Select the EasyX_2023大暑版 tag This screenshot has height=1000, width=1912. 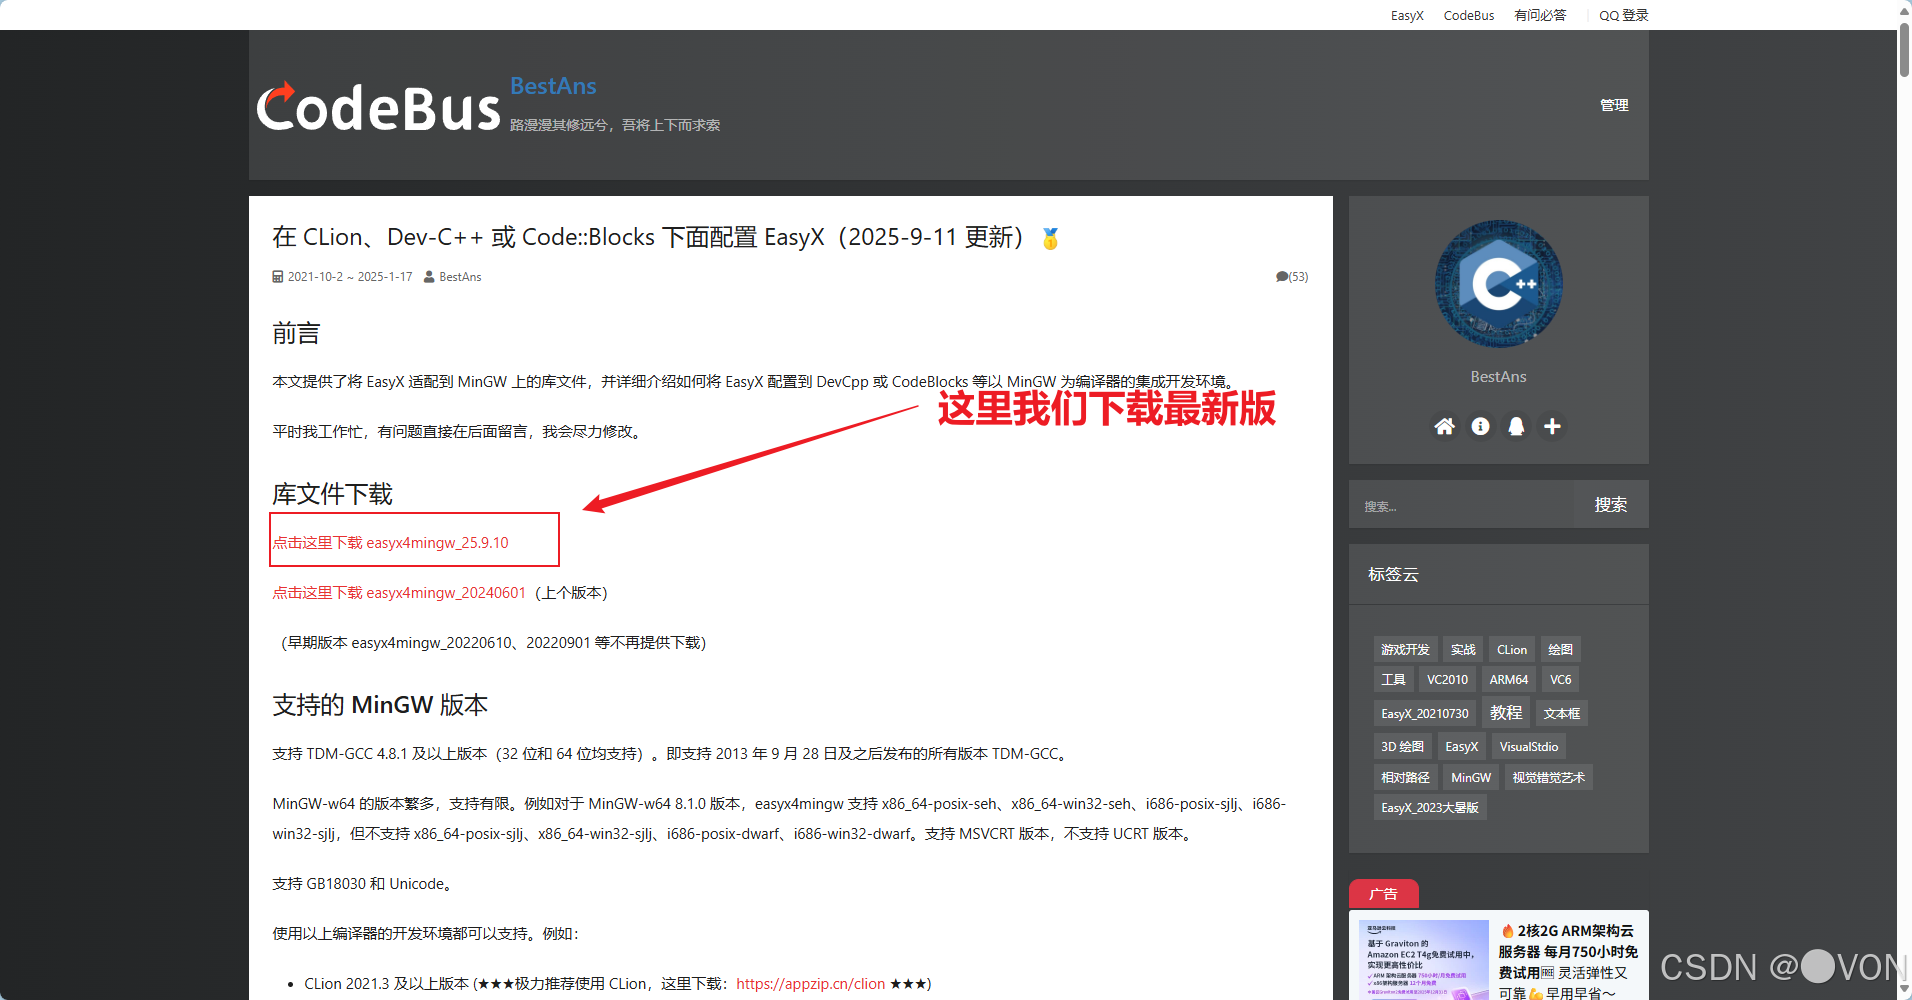coord(1430,808)
